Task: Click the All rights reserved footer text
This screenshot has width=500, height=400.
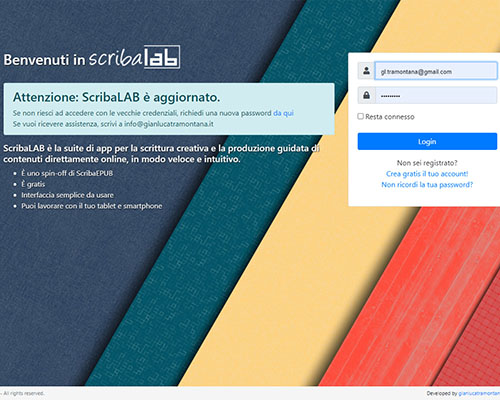Action: tap(23, 393)
